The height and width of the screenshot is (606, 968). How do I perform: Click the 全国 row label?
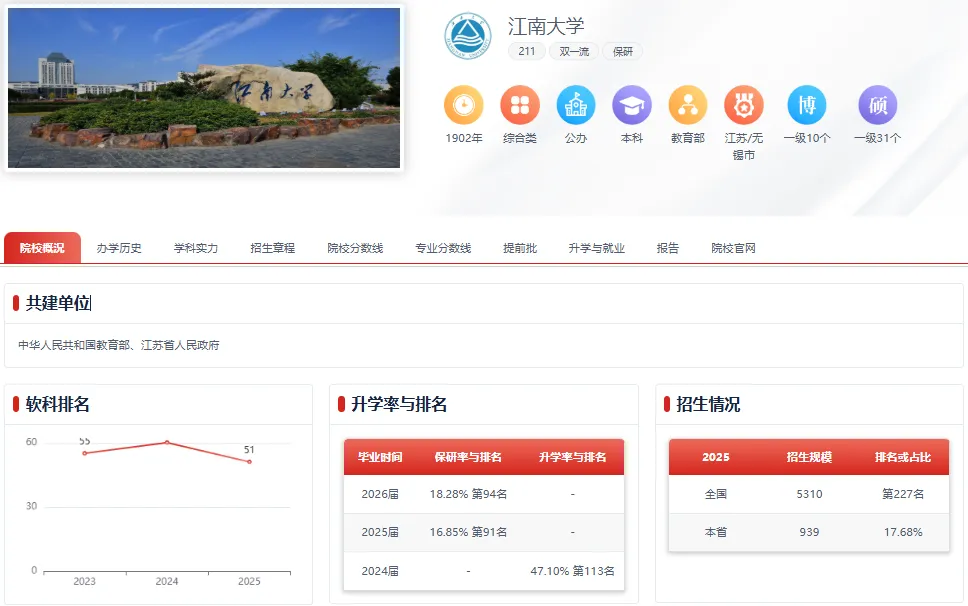pos(716,494)
